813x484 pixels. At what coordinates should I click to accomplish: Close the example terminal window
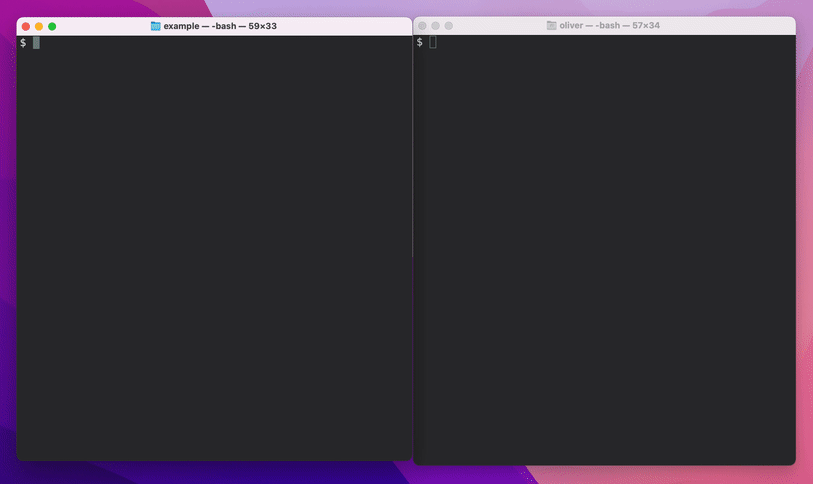click(x=26, y=26)
